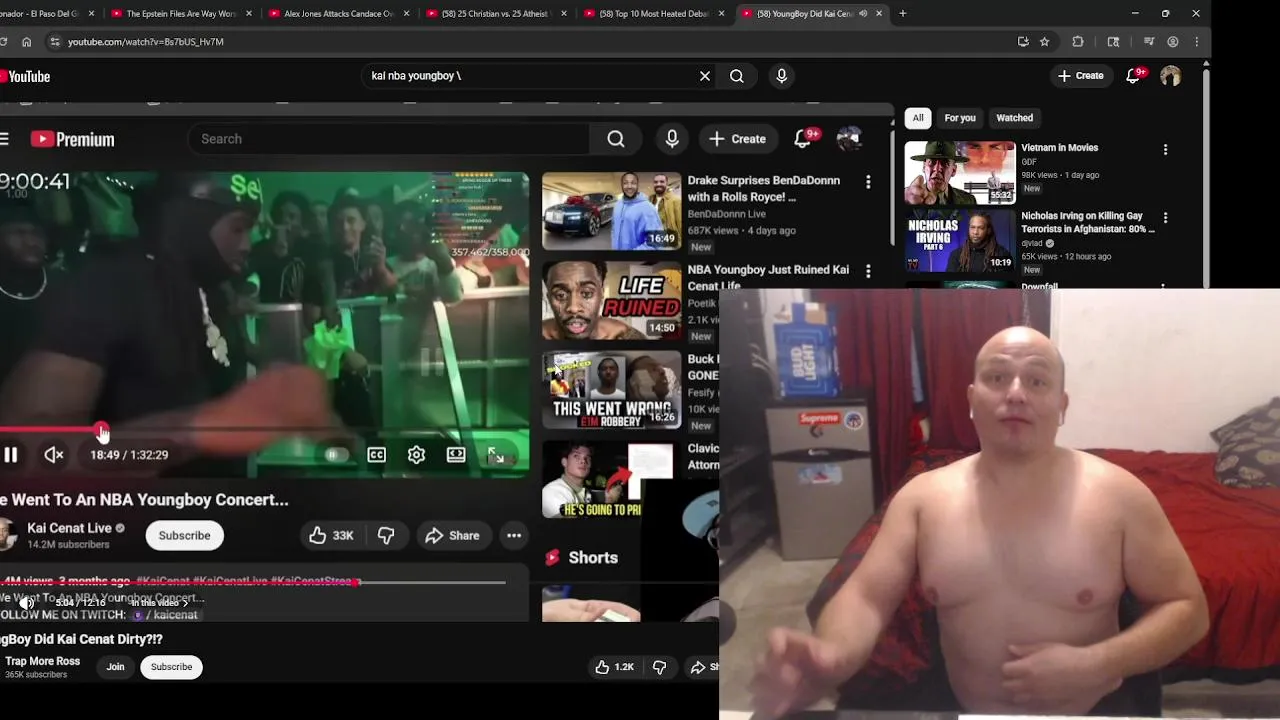Image resolution: width=1280 pixels, height=720 pixels.
Task: Click the address bar URL youtube.com/watch
Action: click(x=145, y=42)
